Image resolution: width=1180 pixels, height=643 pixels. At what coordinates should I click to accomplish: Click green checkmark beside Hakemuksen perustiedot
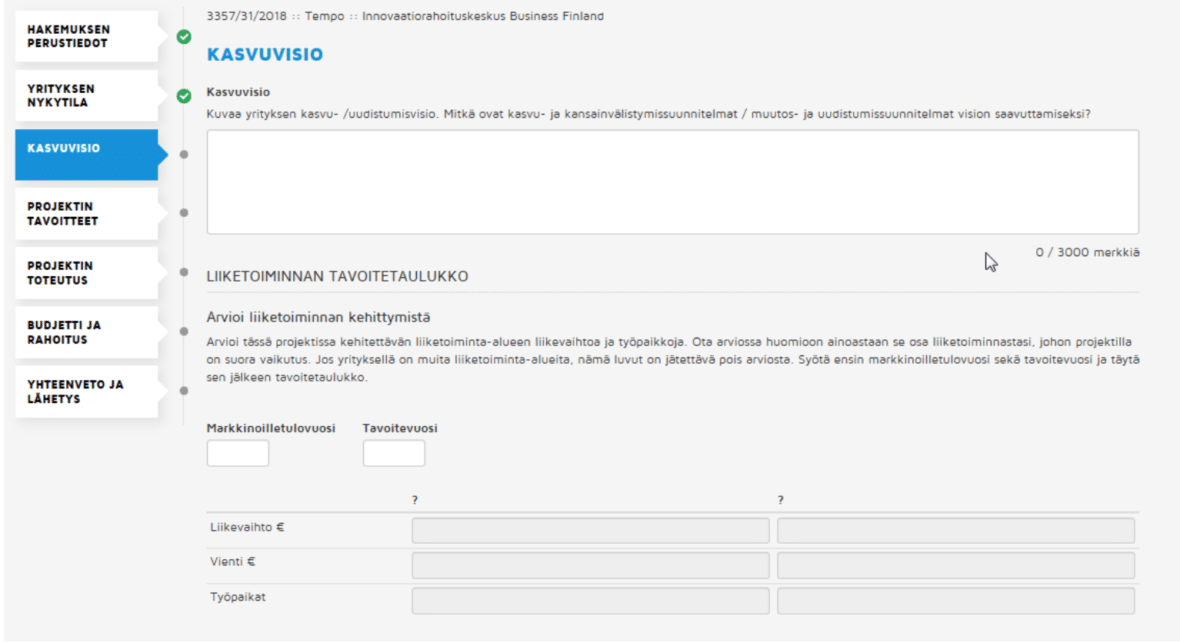184,36
